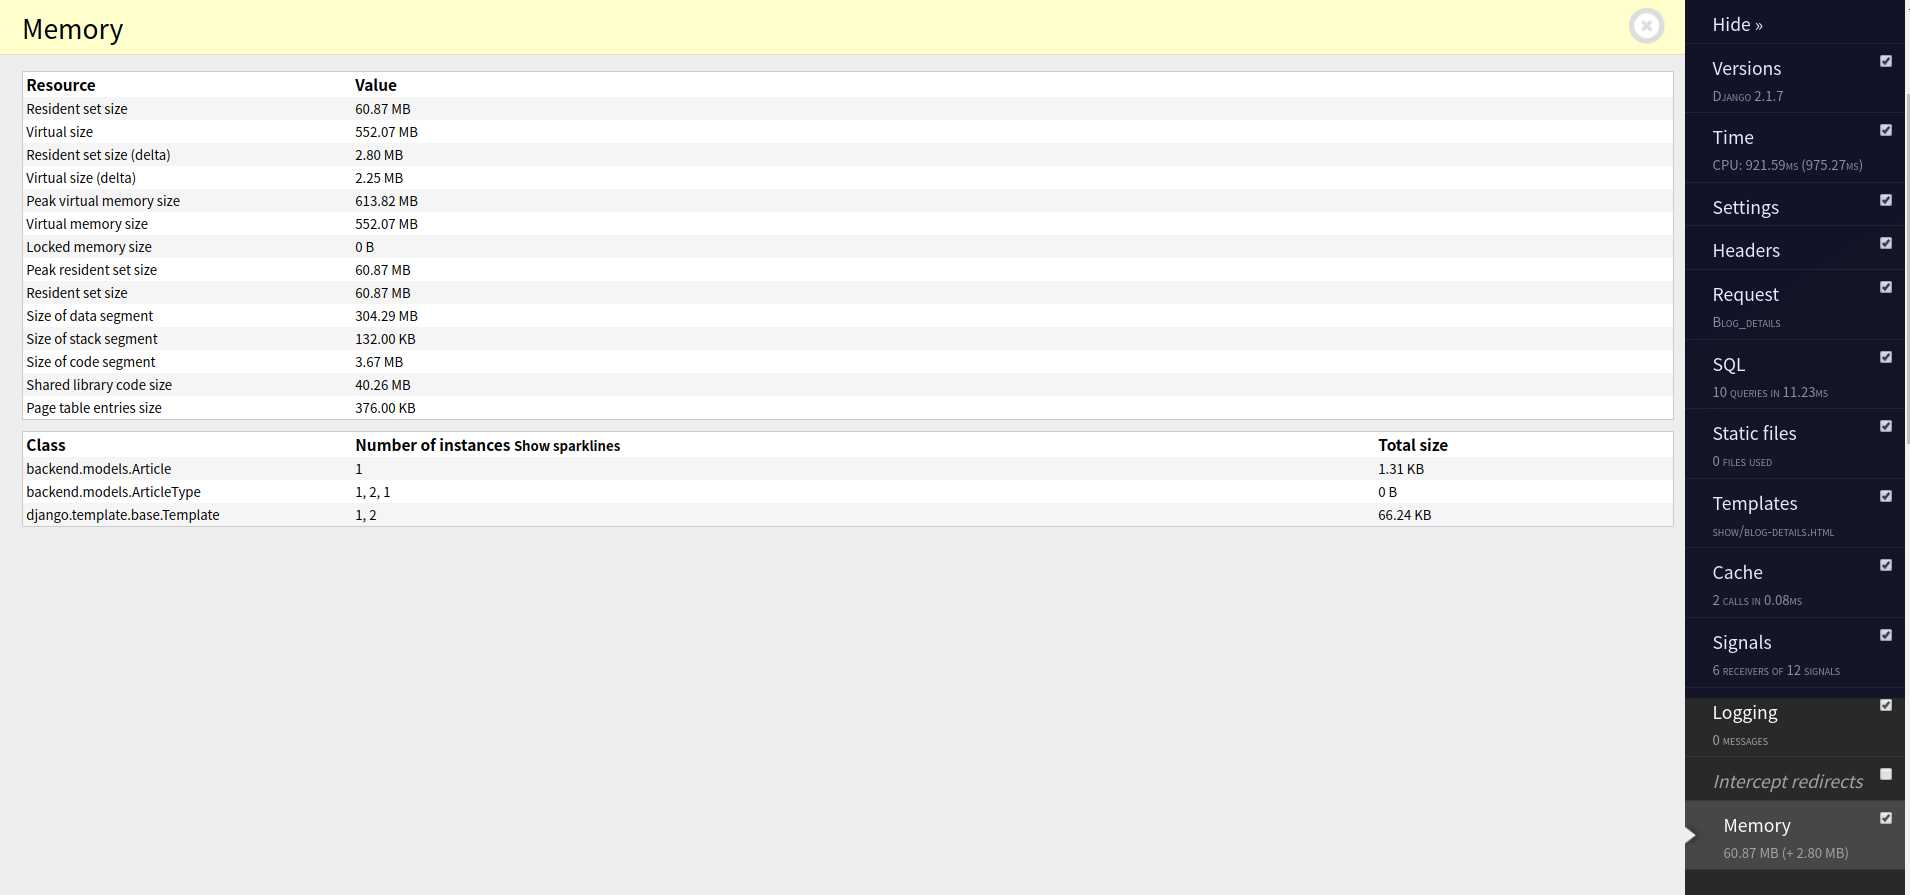Open the Headers panel

tap(1746, 250)
